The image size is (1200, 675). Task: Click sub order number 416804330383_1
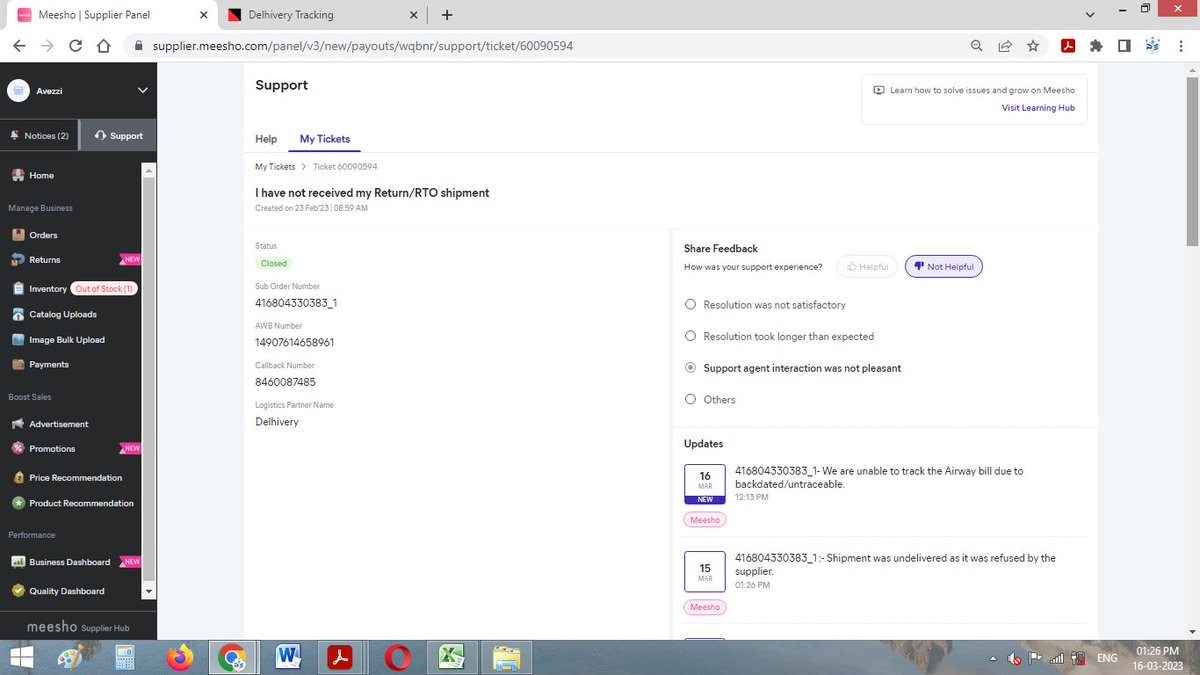pos(296,302)
